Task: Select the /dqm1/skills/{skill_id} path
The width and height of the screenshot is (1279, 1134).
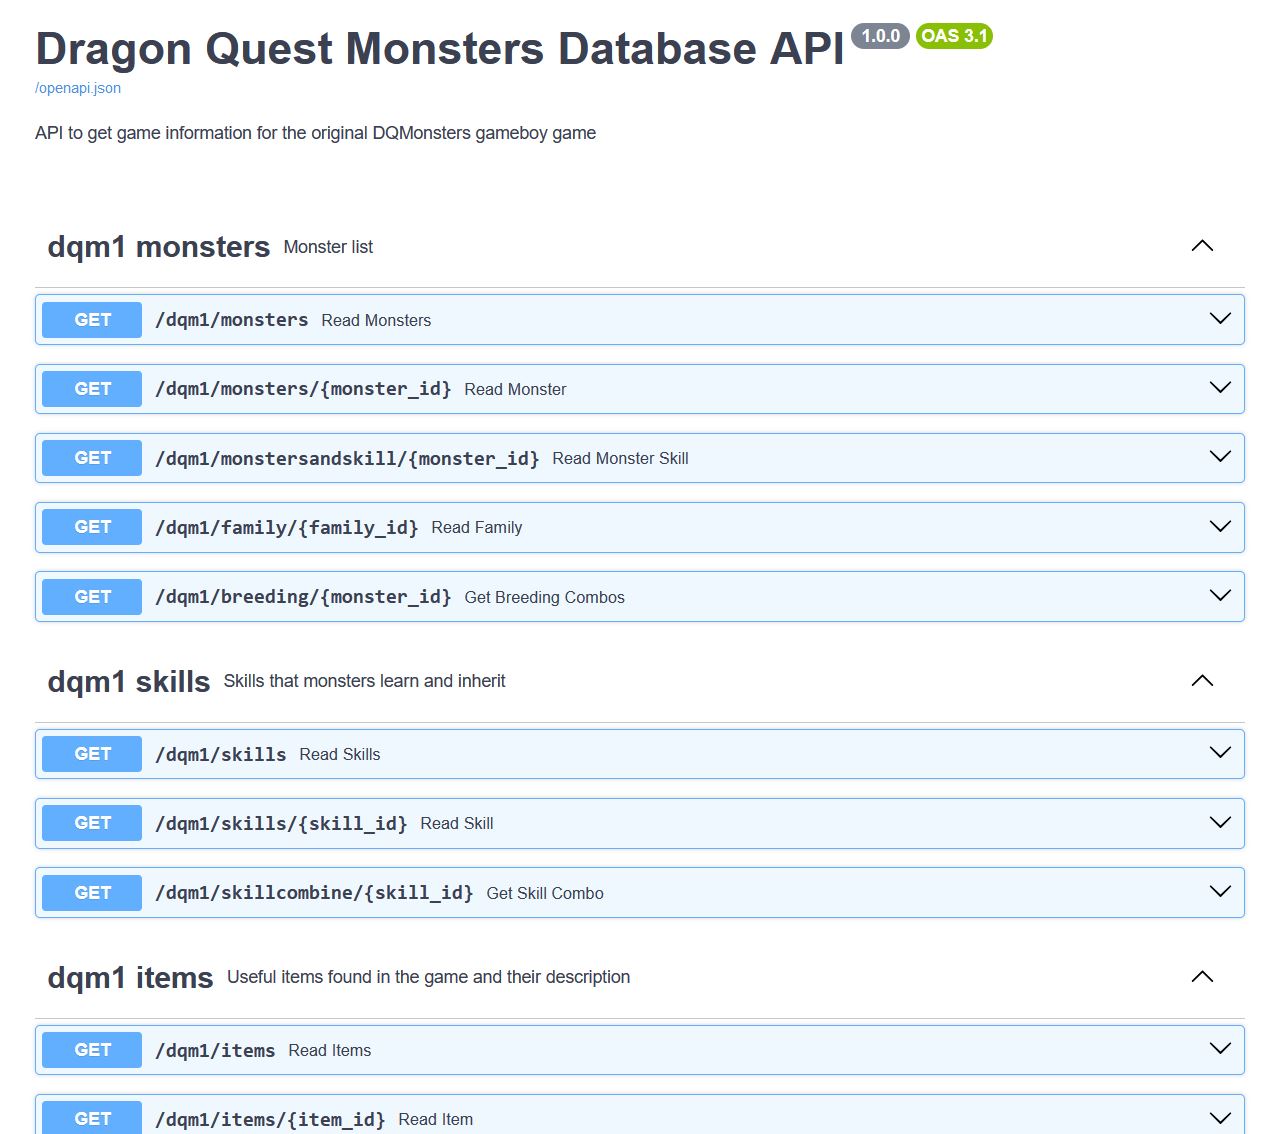Action: pos(281,823)
